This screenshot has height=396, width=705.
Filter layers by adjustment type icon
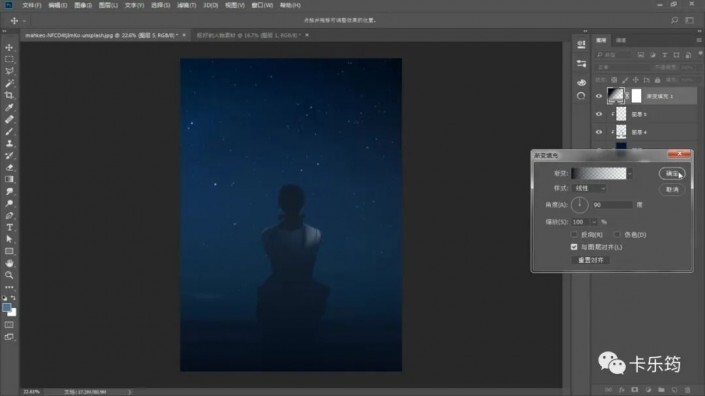[652, 55]
